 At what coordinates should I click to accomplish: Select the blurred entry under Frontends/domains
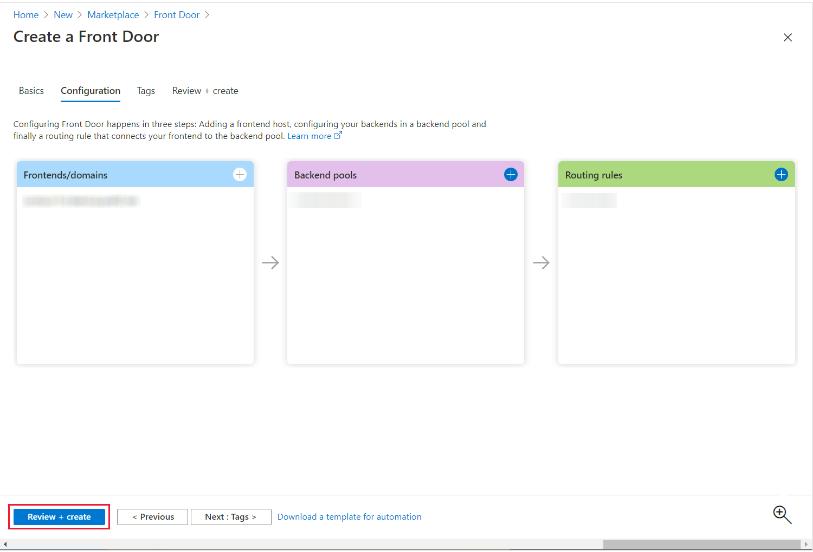pos(80,201)
